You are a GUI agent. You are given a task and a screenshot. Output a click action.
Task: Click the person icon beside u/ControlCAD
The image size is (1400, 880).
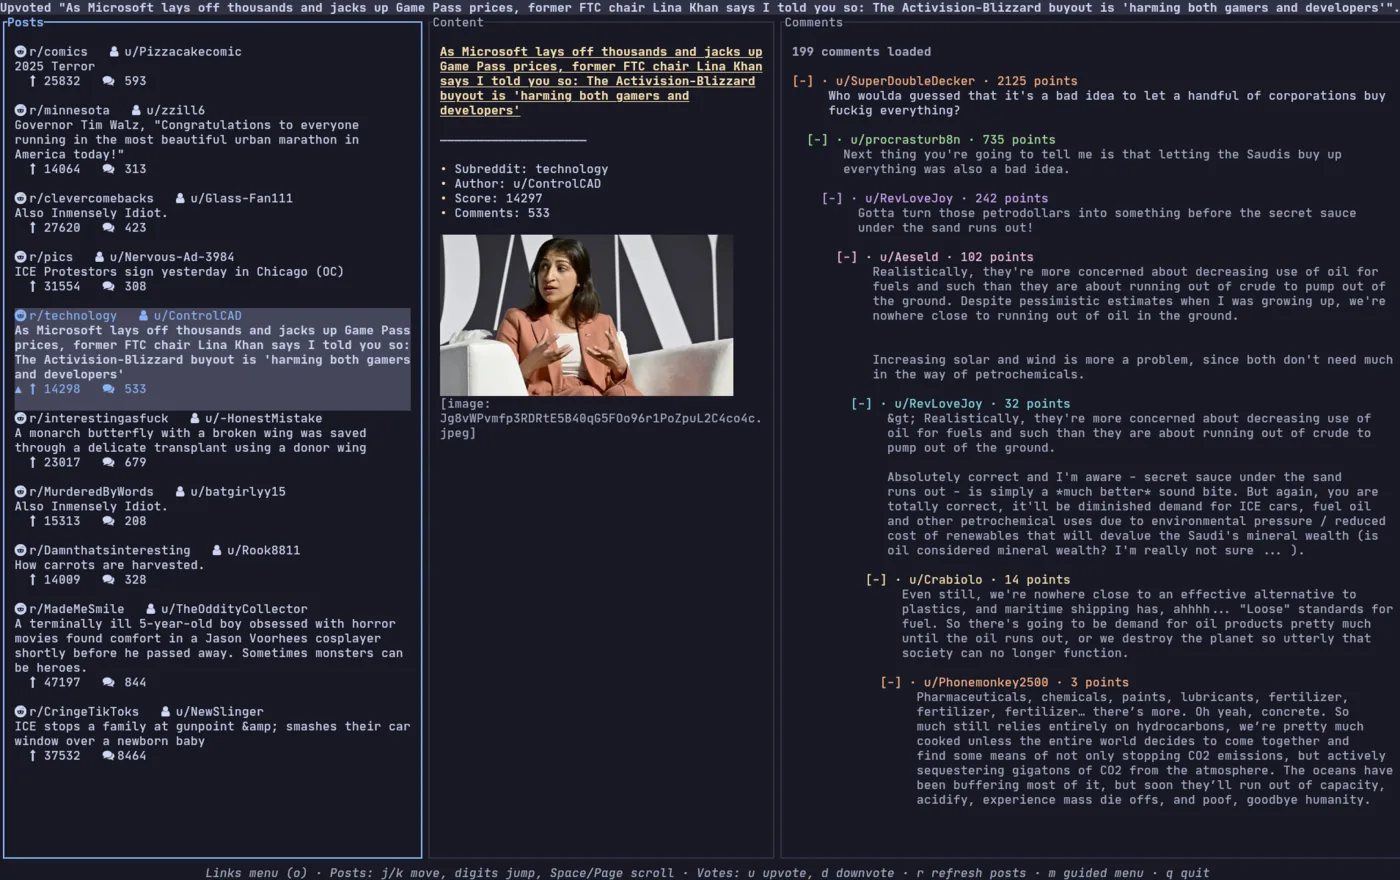point(145,315)
